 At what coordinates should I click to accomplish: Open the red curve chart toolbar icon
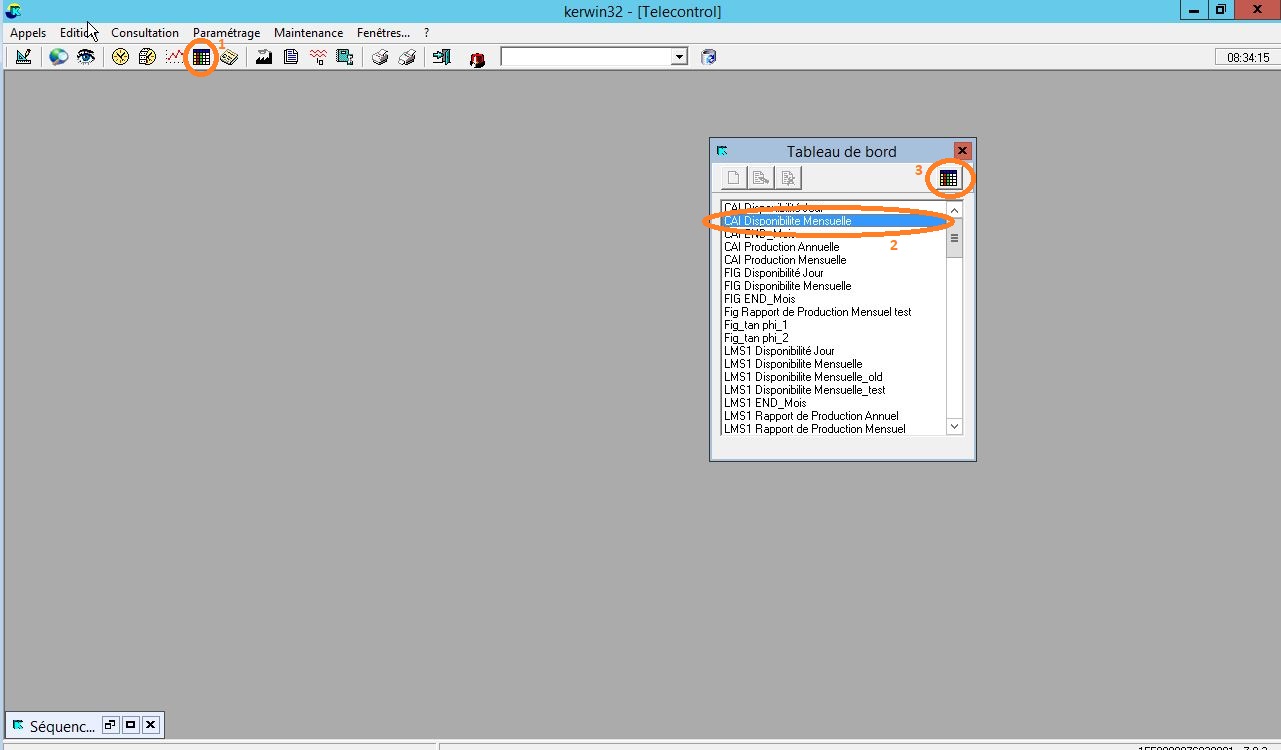tap(175, 57)
